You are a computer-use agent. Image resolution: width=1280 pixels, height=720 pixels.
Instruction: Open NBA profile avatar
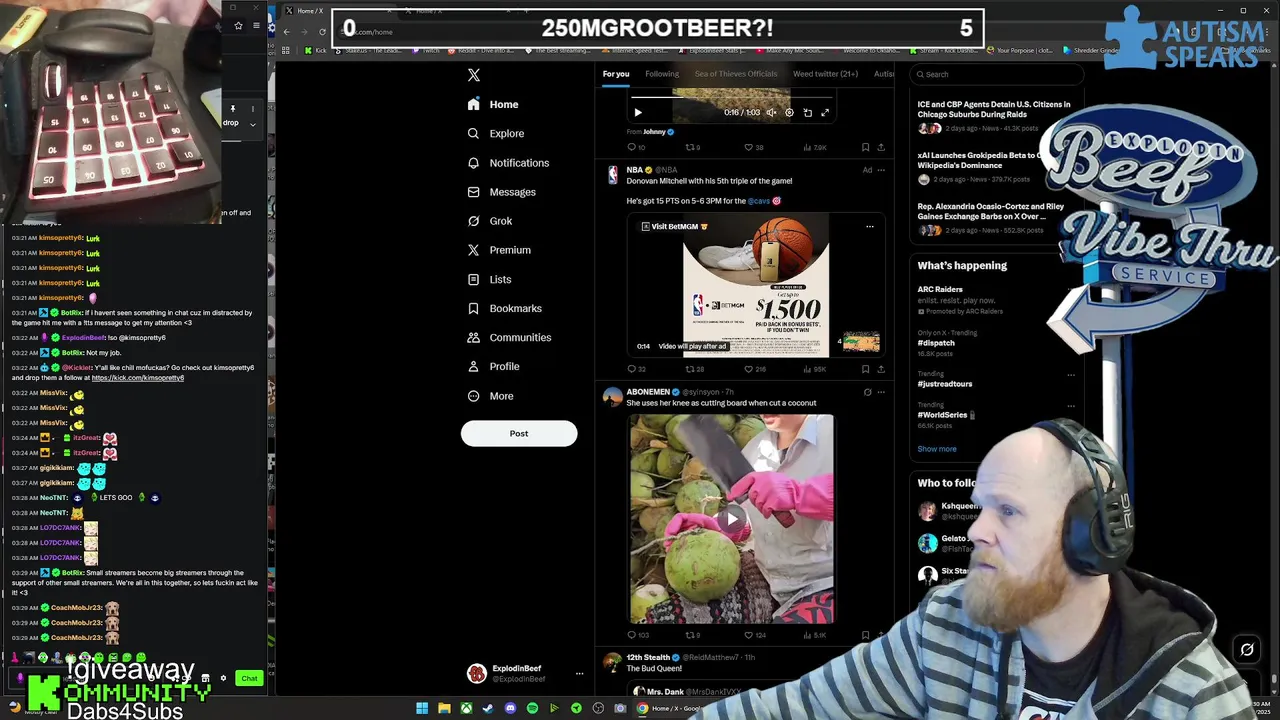[613, 175]
